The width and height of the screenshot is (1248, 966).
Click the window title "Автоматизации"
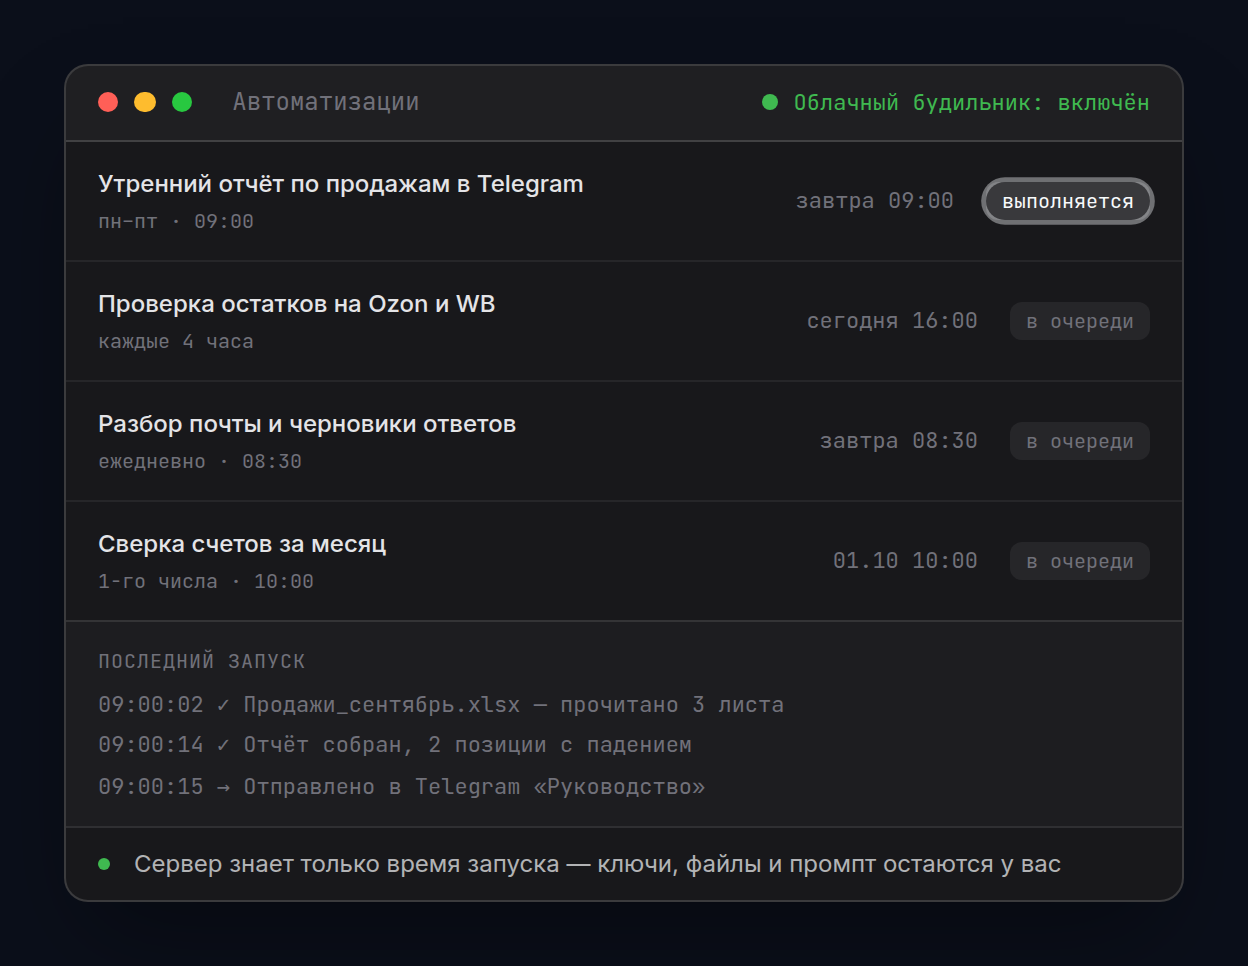[x=326, y=102]
